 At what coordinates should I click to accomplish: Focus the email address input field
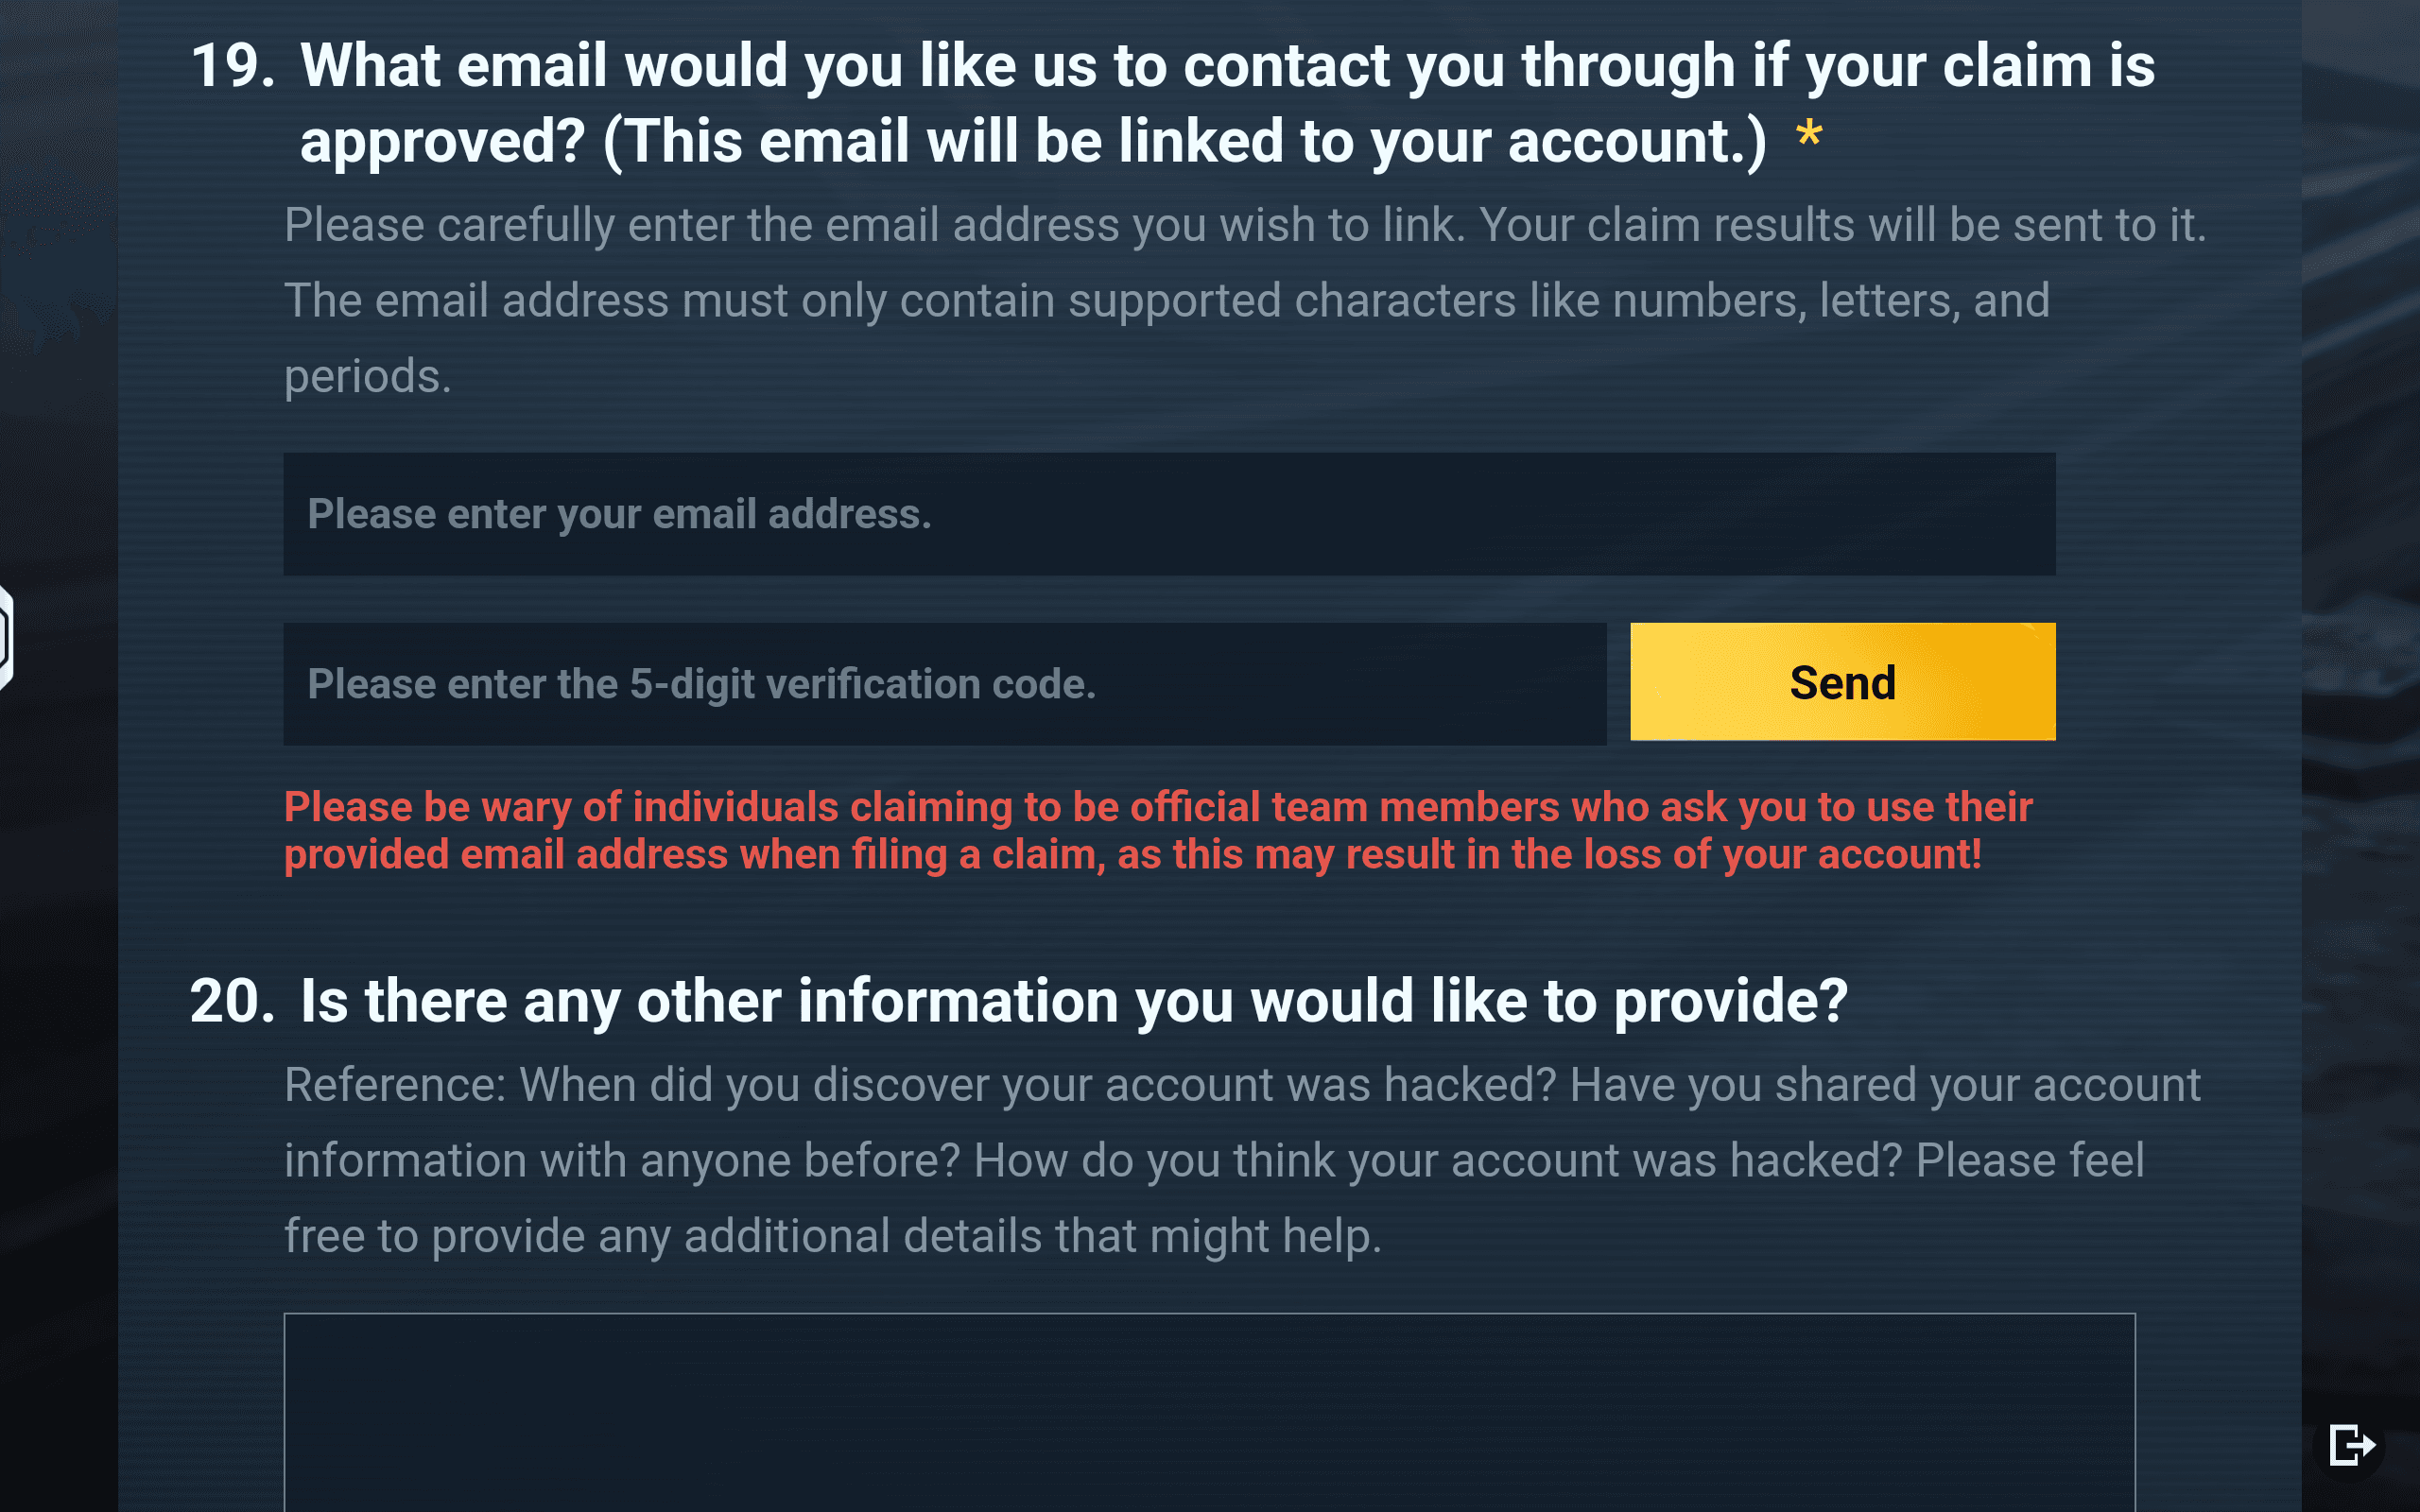(1168, 514)
